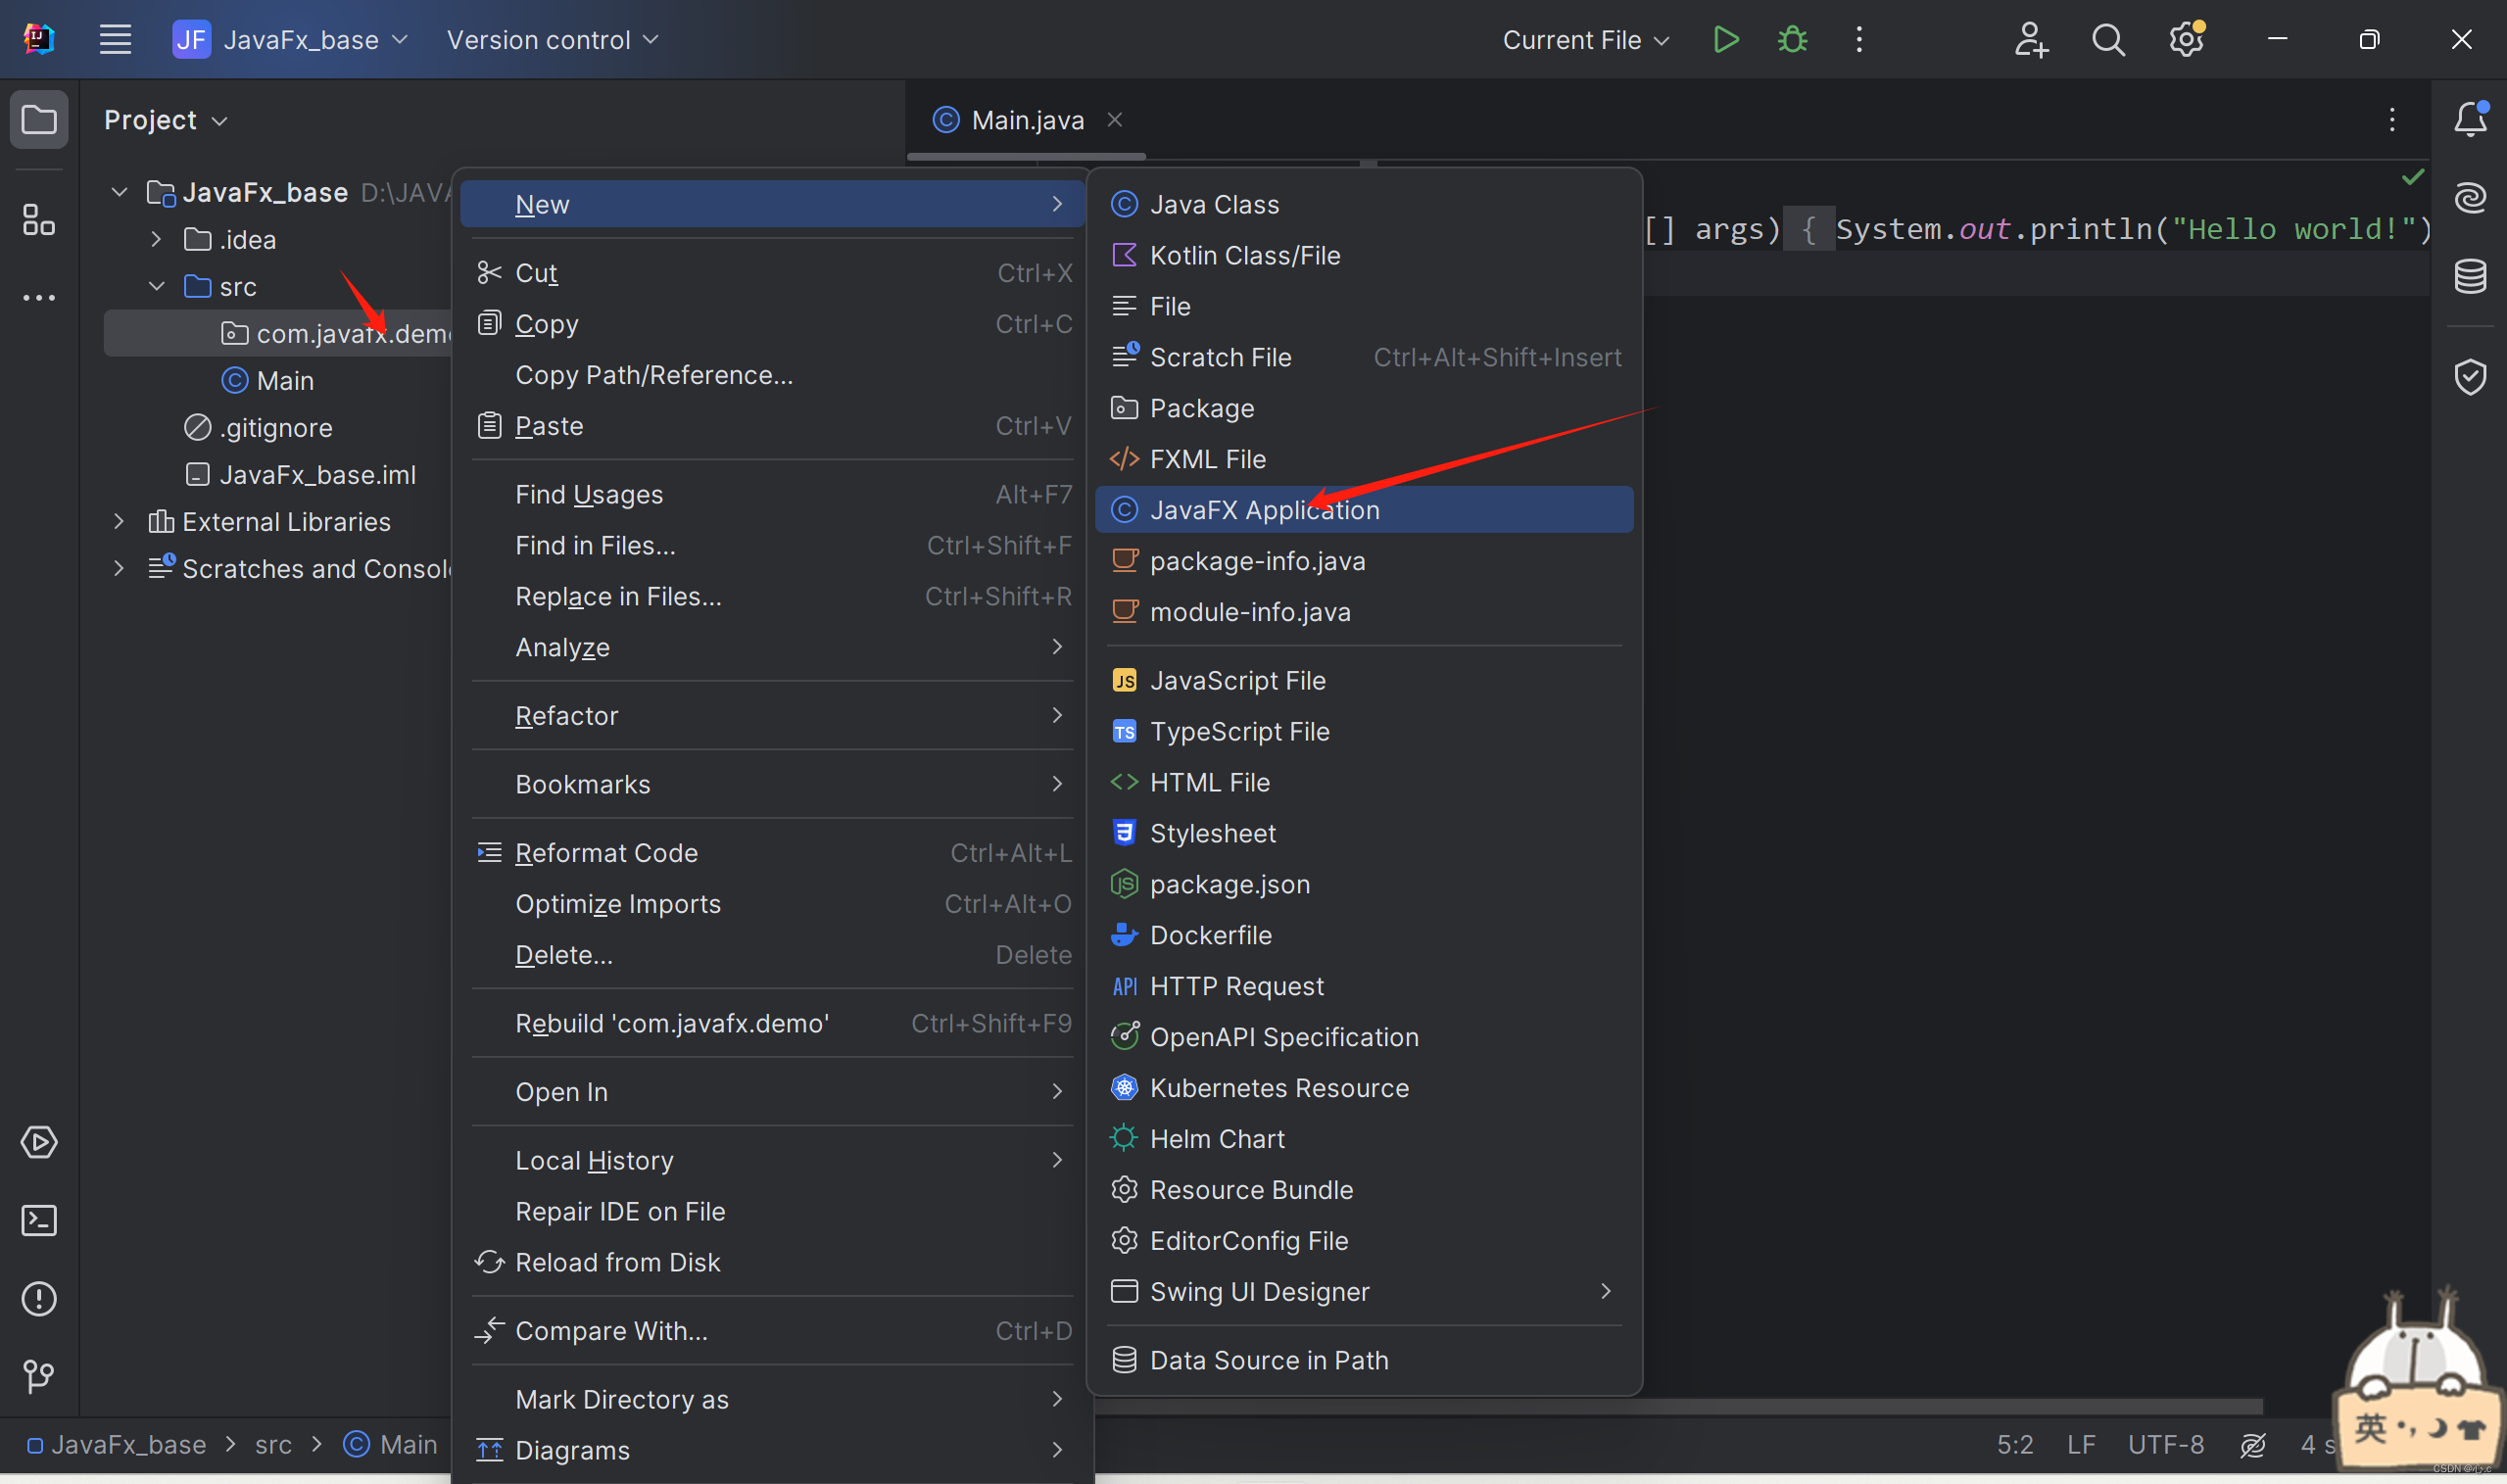Click the Main.java tab close button
This screenshot has height=1484, width=2507.
pos(1115,119)
